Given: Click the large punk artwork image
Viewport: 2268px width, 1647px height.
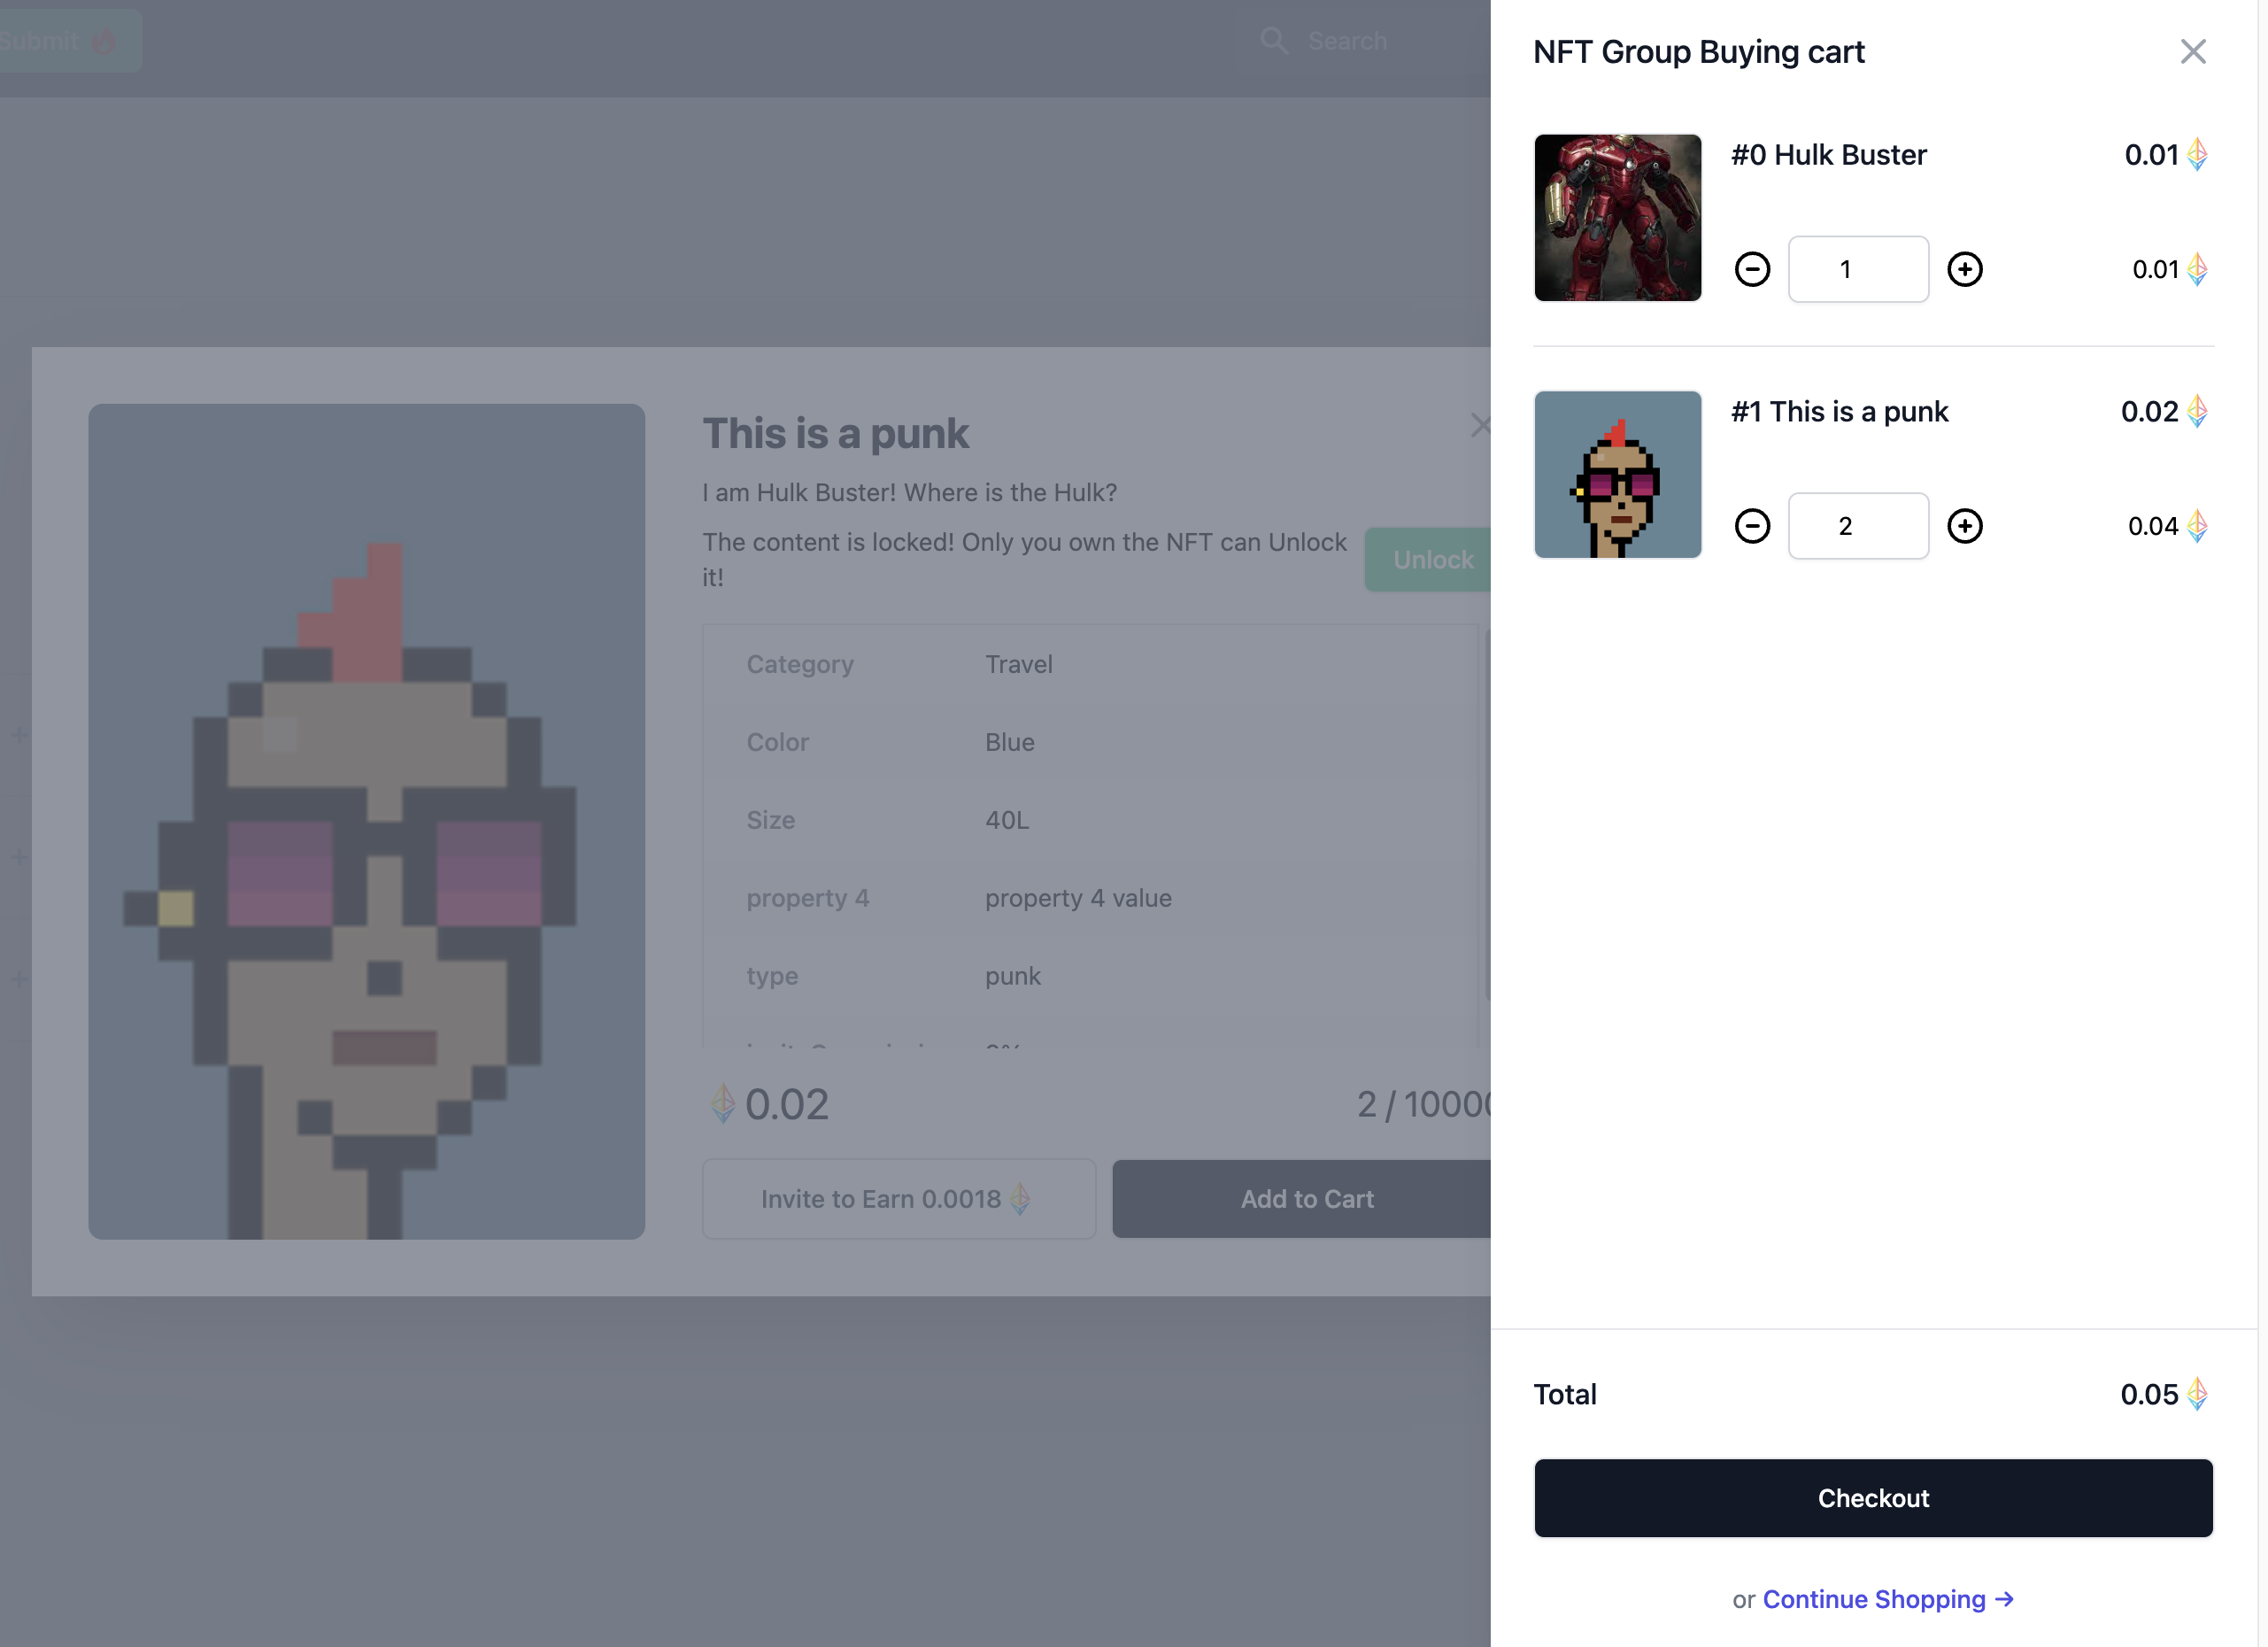Looking at the screenshot, I should pyautogui.click(x=366, y=822).
